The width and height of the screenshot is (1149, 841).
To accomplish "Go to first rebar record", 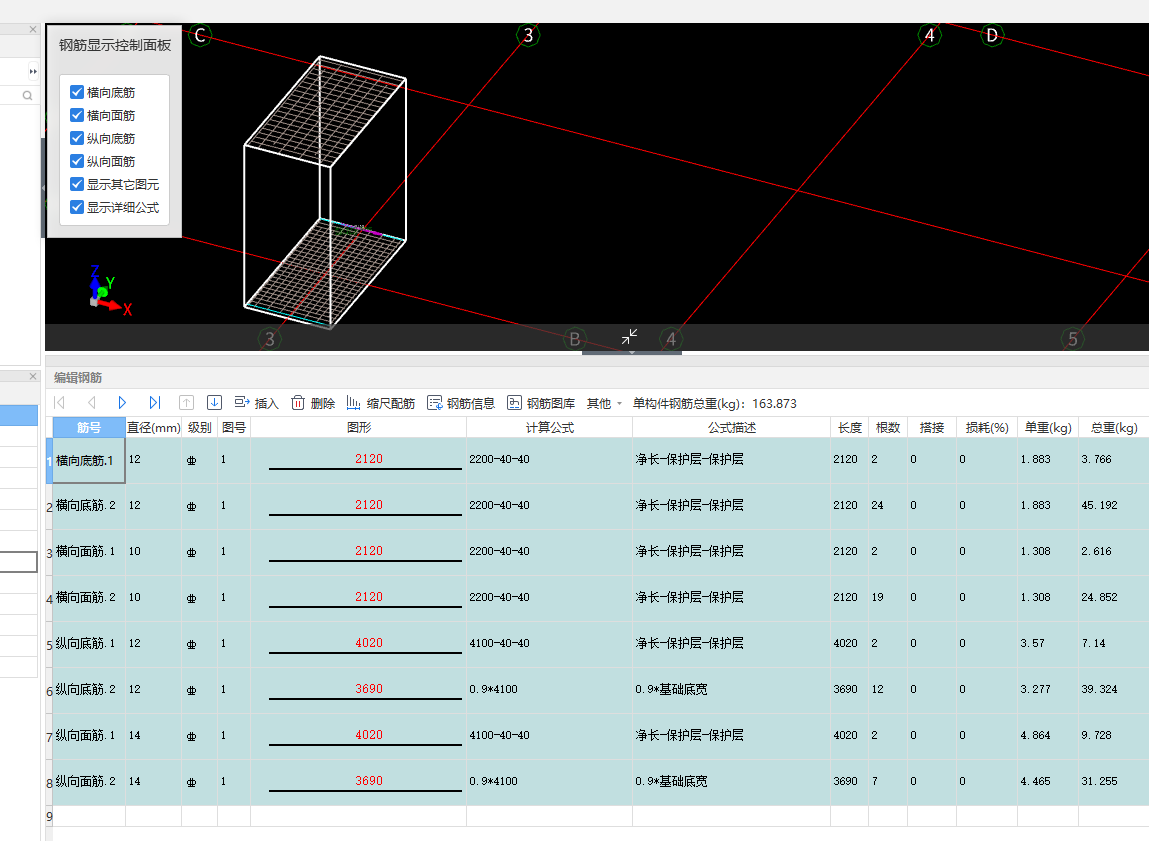I will pos(60,403).
